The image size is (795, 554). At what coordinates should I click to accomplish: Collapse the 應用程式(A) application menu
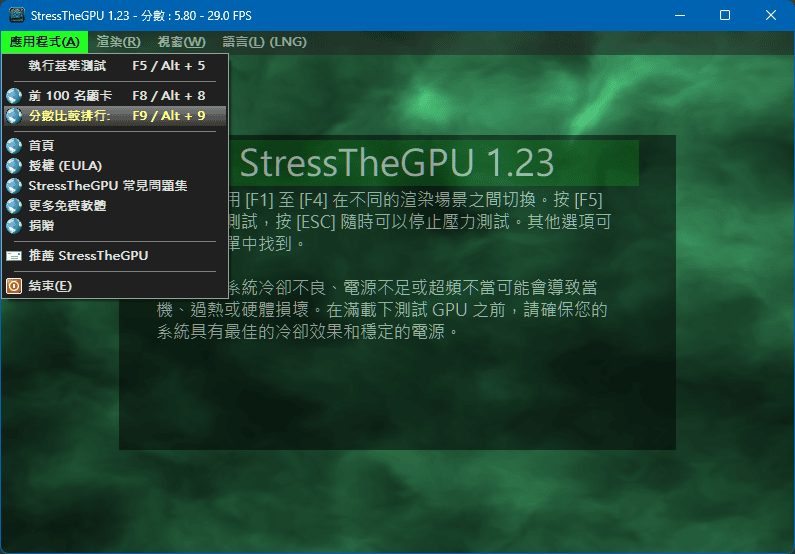coord(44,42)
